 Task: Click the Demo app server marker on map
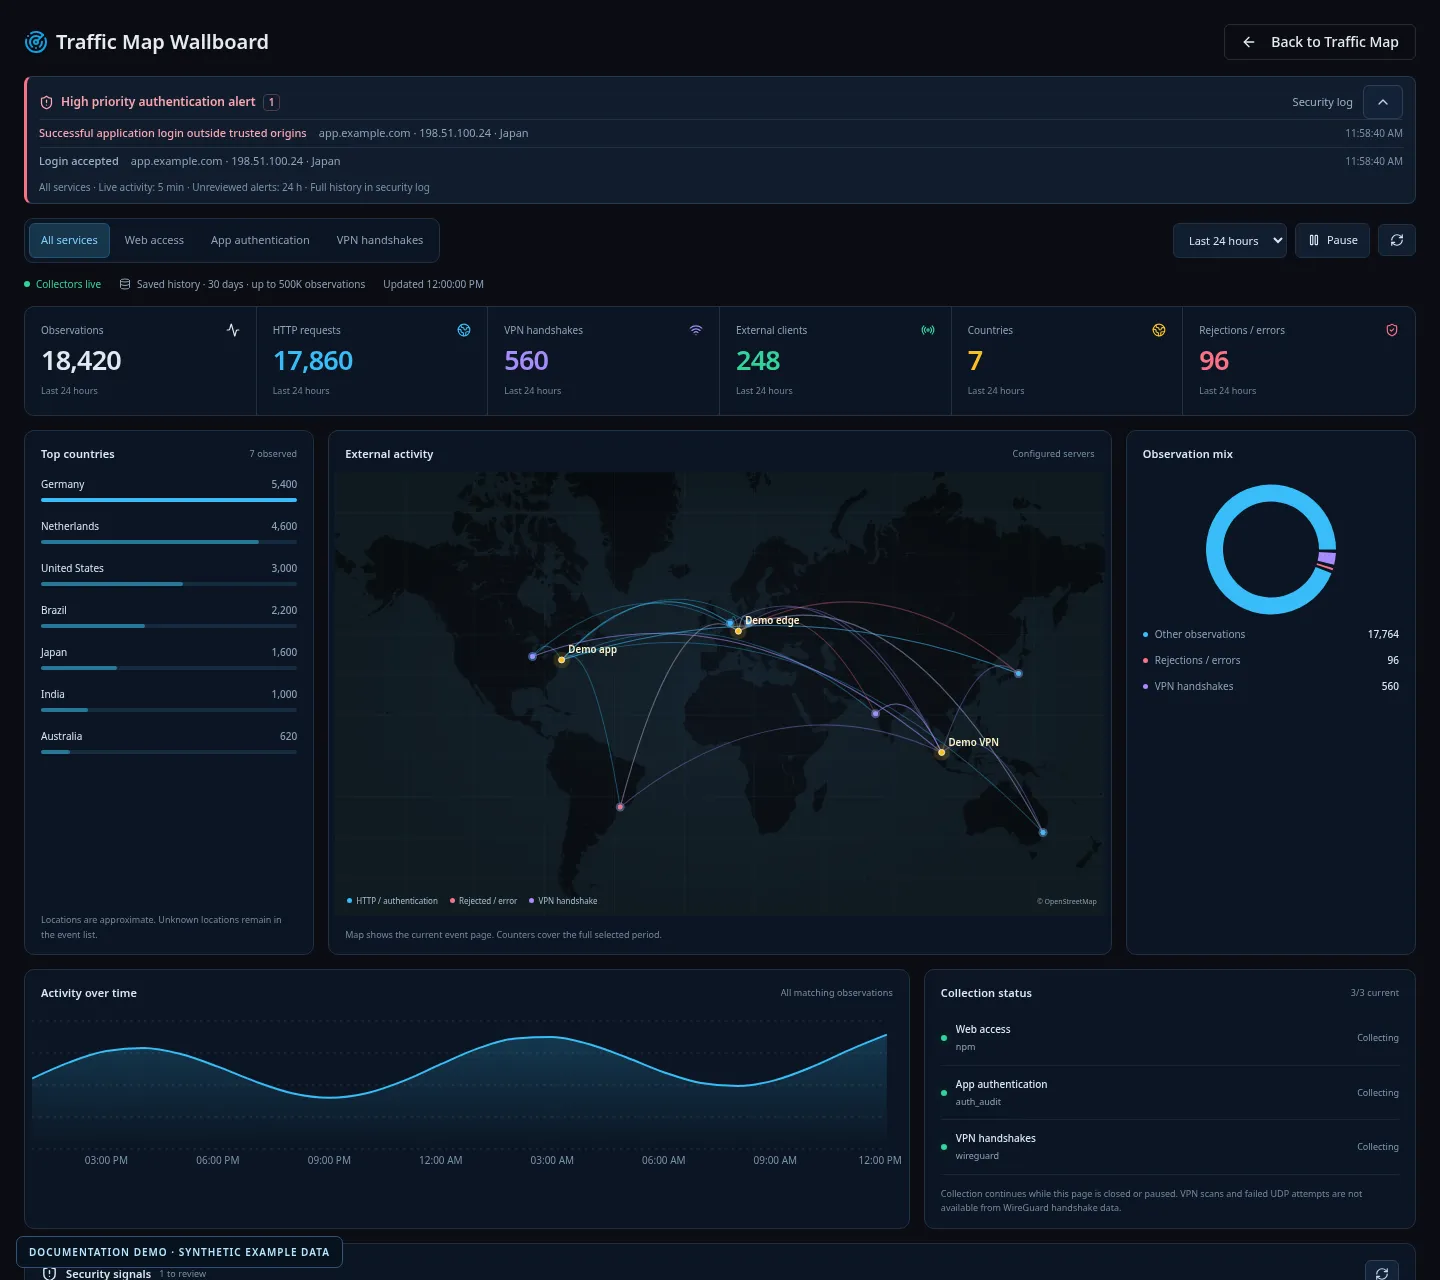click(x=562, y=659)
